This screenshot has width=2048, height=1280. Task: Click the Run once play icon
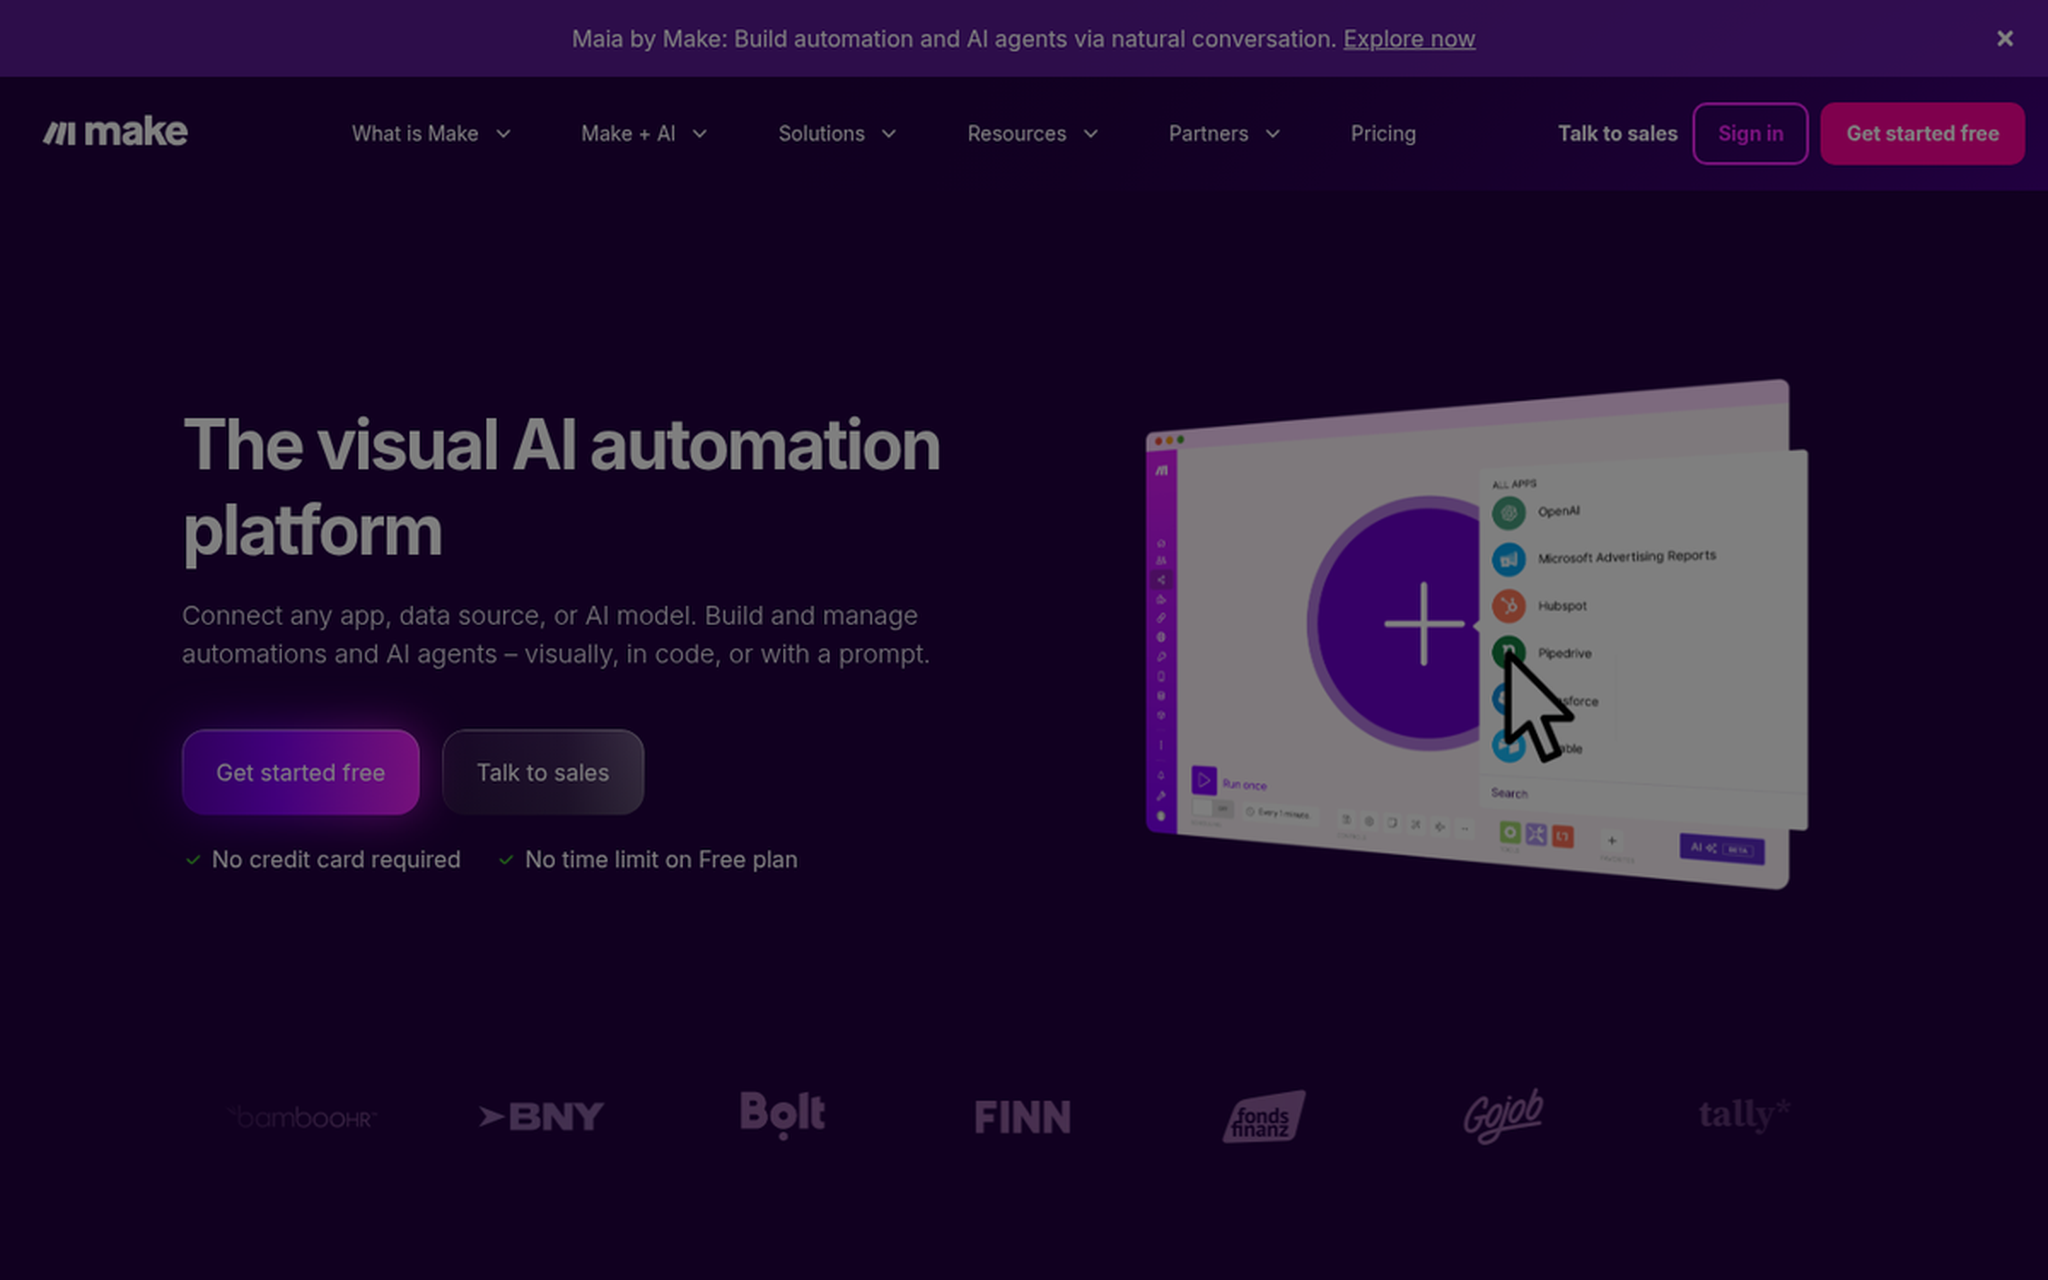click(x=1204, y=780)
